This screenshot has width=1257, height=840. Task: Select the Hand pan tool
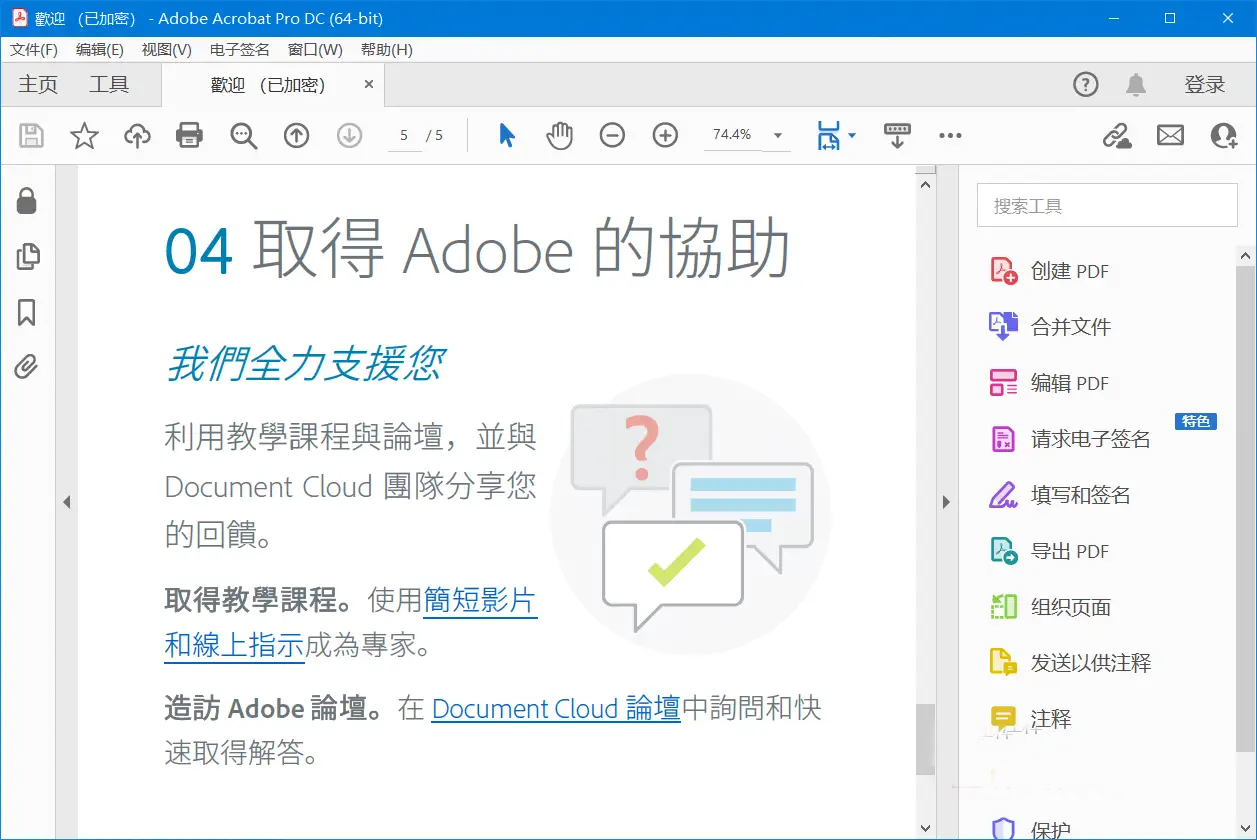click(x=560, y=135)
